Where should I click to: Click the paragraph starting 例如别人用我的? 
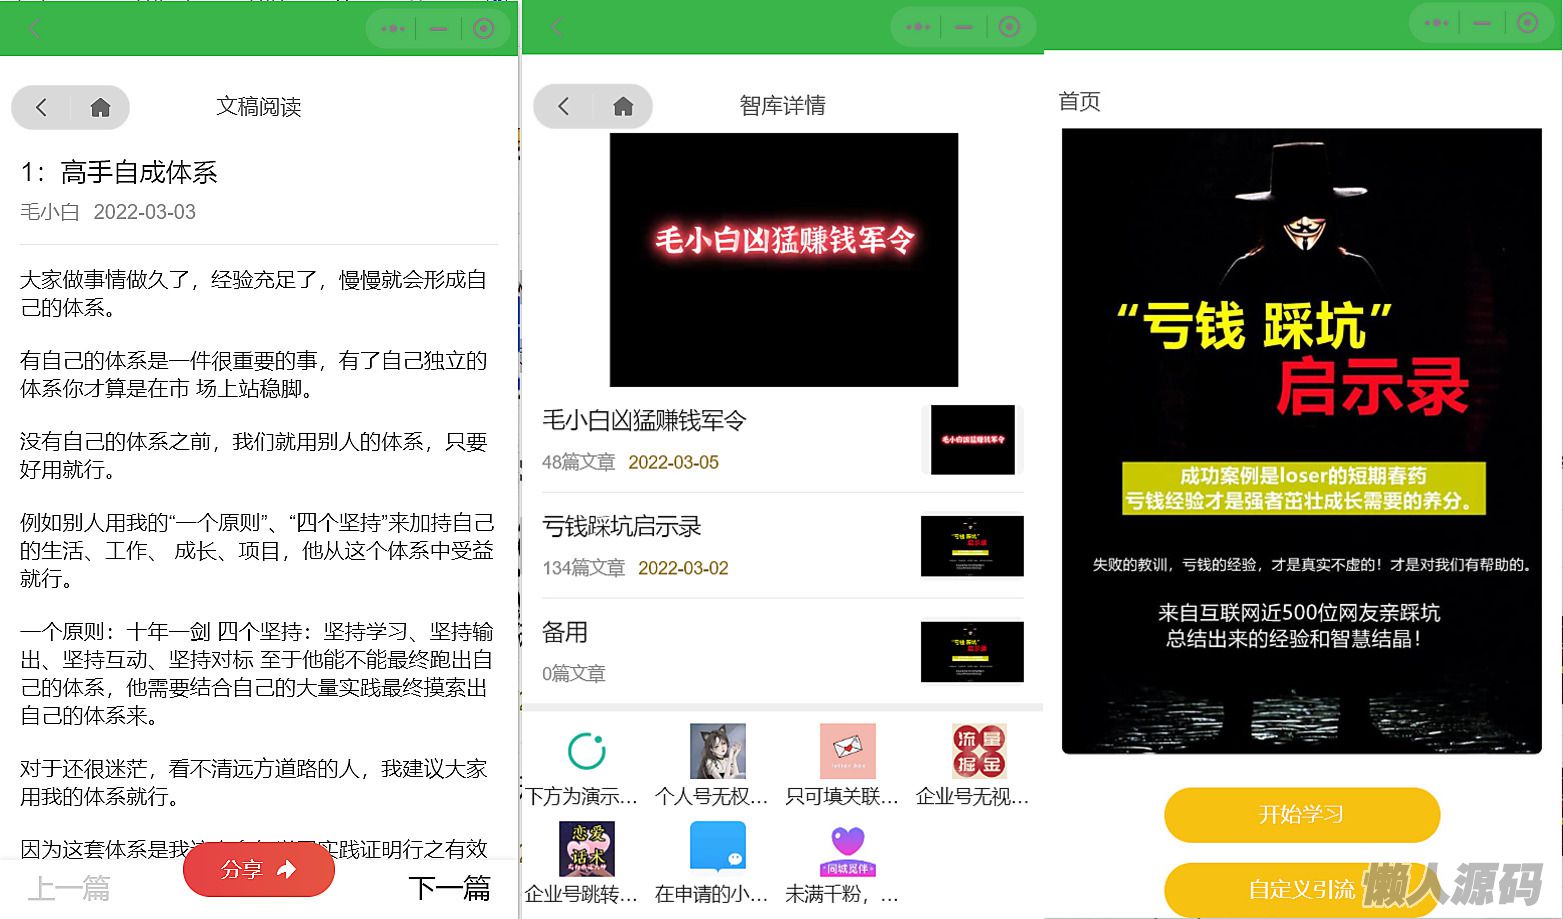click(x=257, y=551)
